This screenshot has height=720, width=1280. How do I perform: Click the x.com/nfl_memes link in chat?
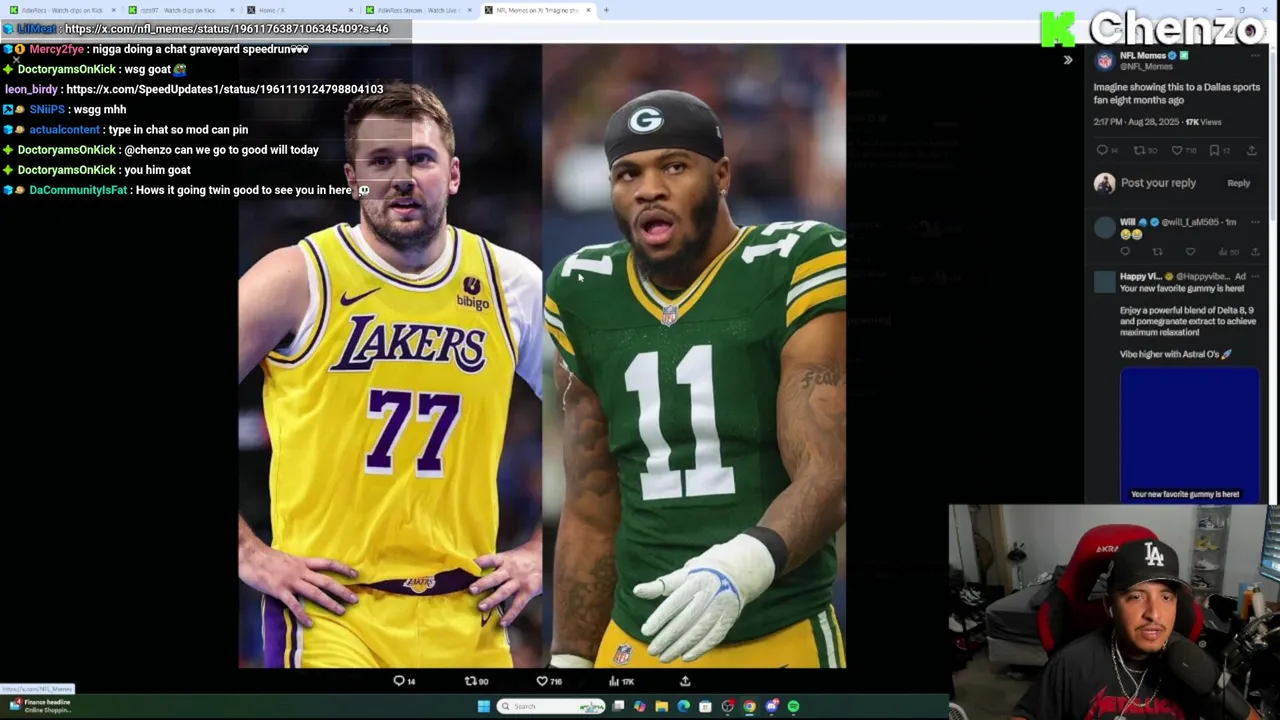coord(227,29)
